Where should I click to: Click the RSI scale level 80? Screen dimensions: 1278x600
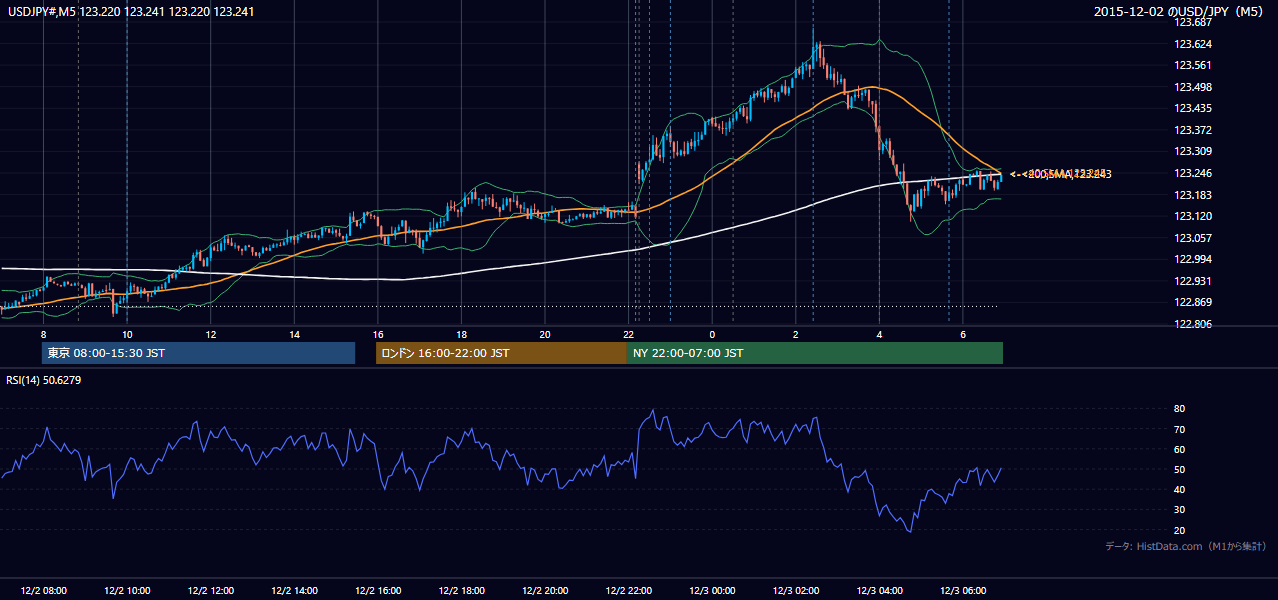(1180, 409)
